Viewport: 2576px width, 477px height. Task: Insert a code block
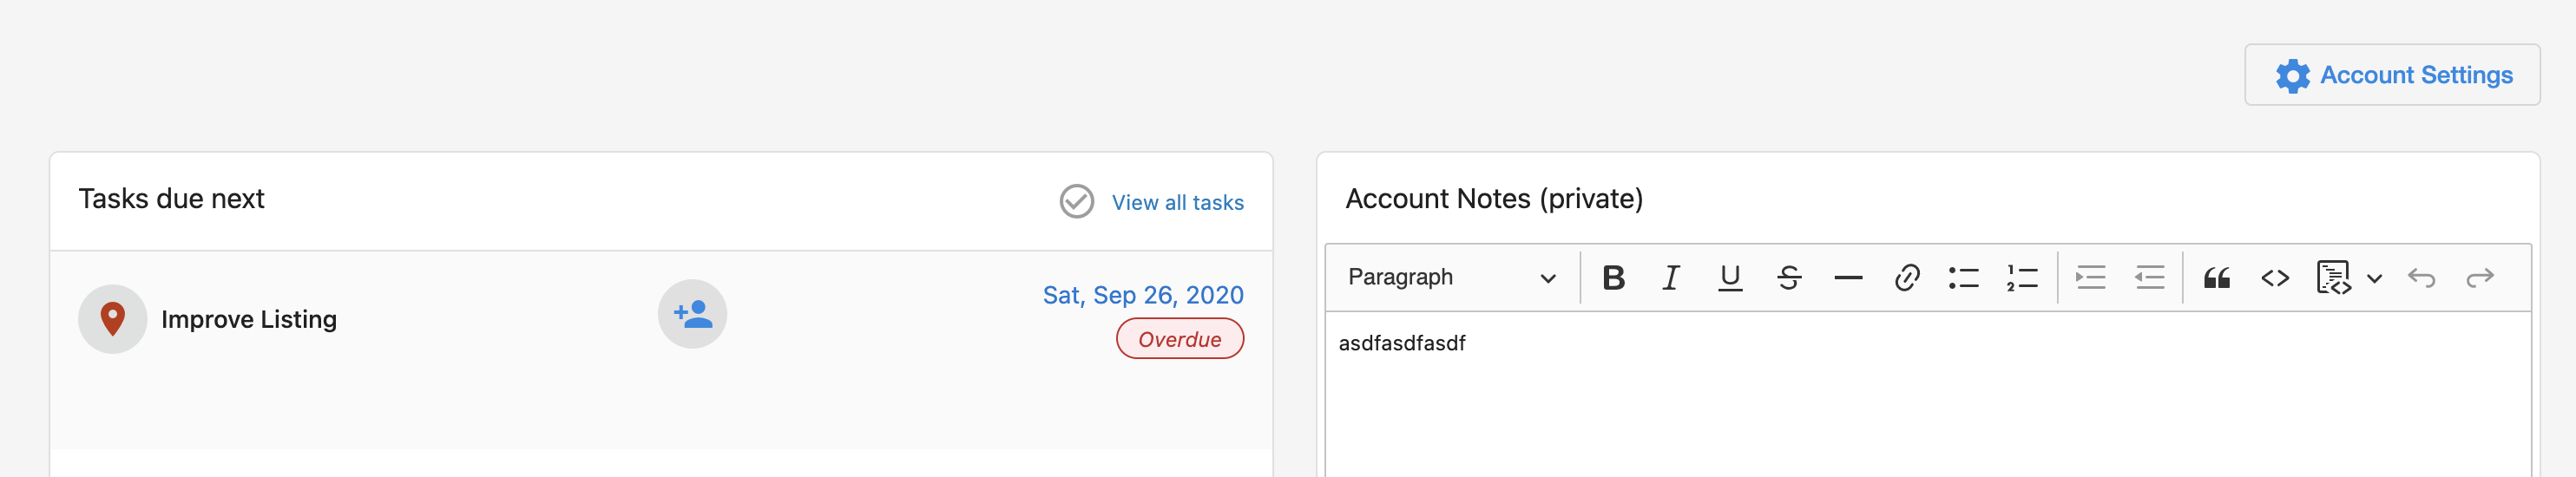click(x=2333, y=277)
